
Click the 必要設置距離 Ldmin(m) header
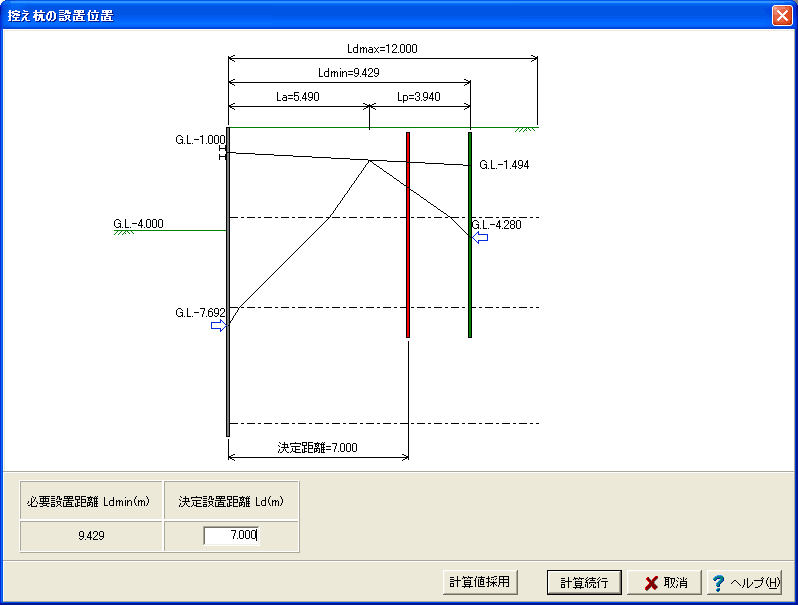tap(91, 501)
